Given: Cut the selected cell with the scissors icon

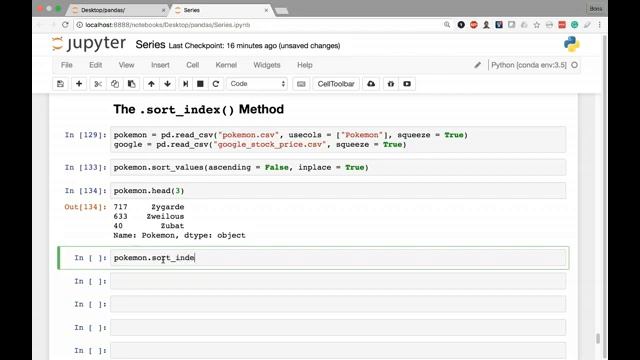Looking at the screenshot, I should pyautogui.click(x=98, y=84).
